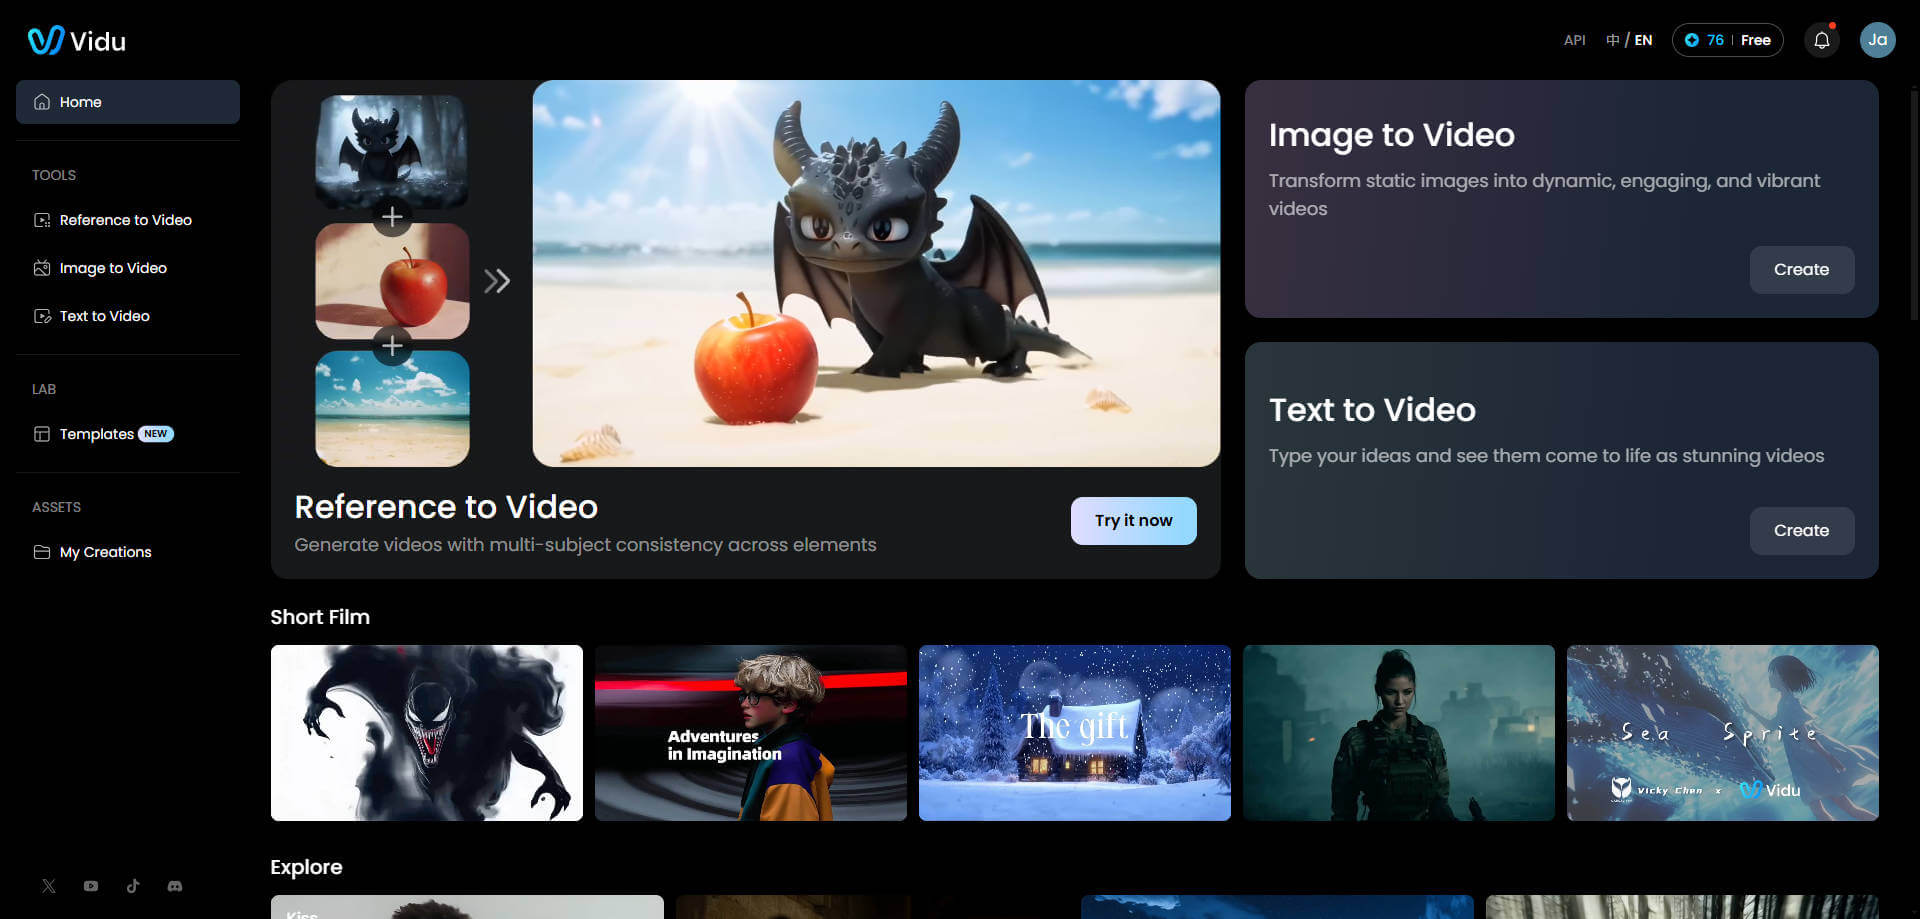The image size is (1920, 919).
Task: Switch language to Chinese (中)
Action: [1612, 40]
